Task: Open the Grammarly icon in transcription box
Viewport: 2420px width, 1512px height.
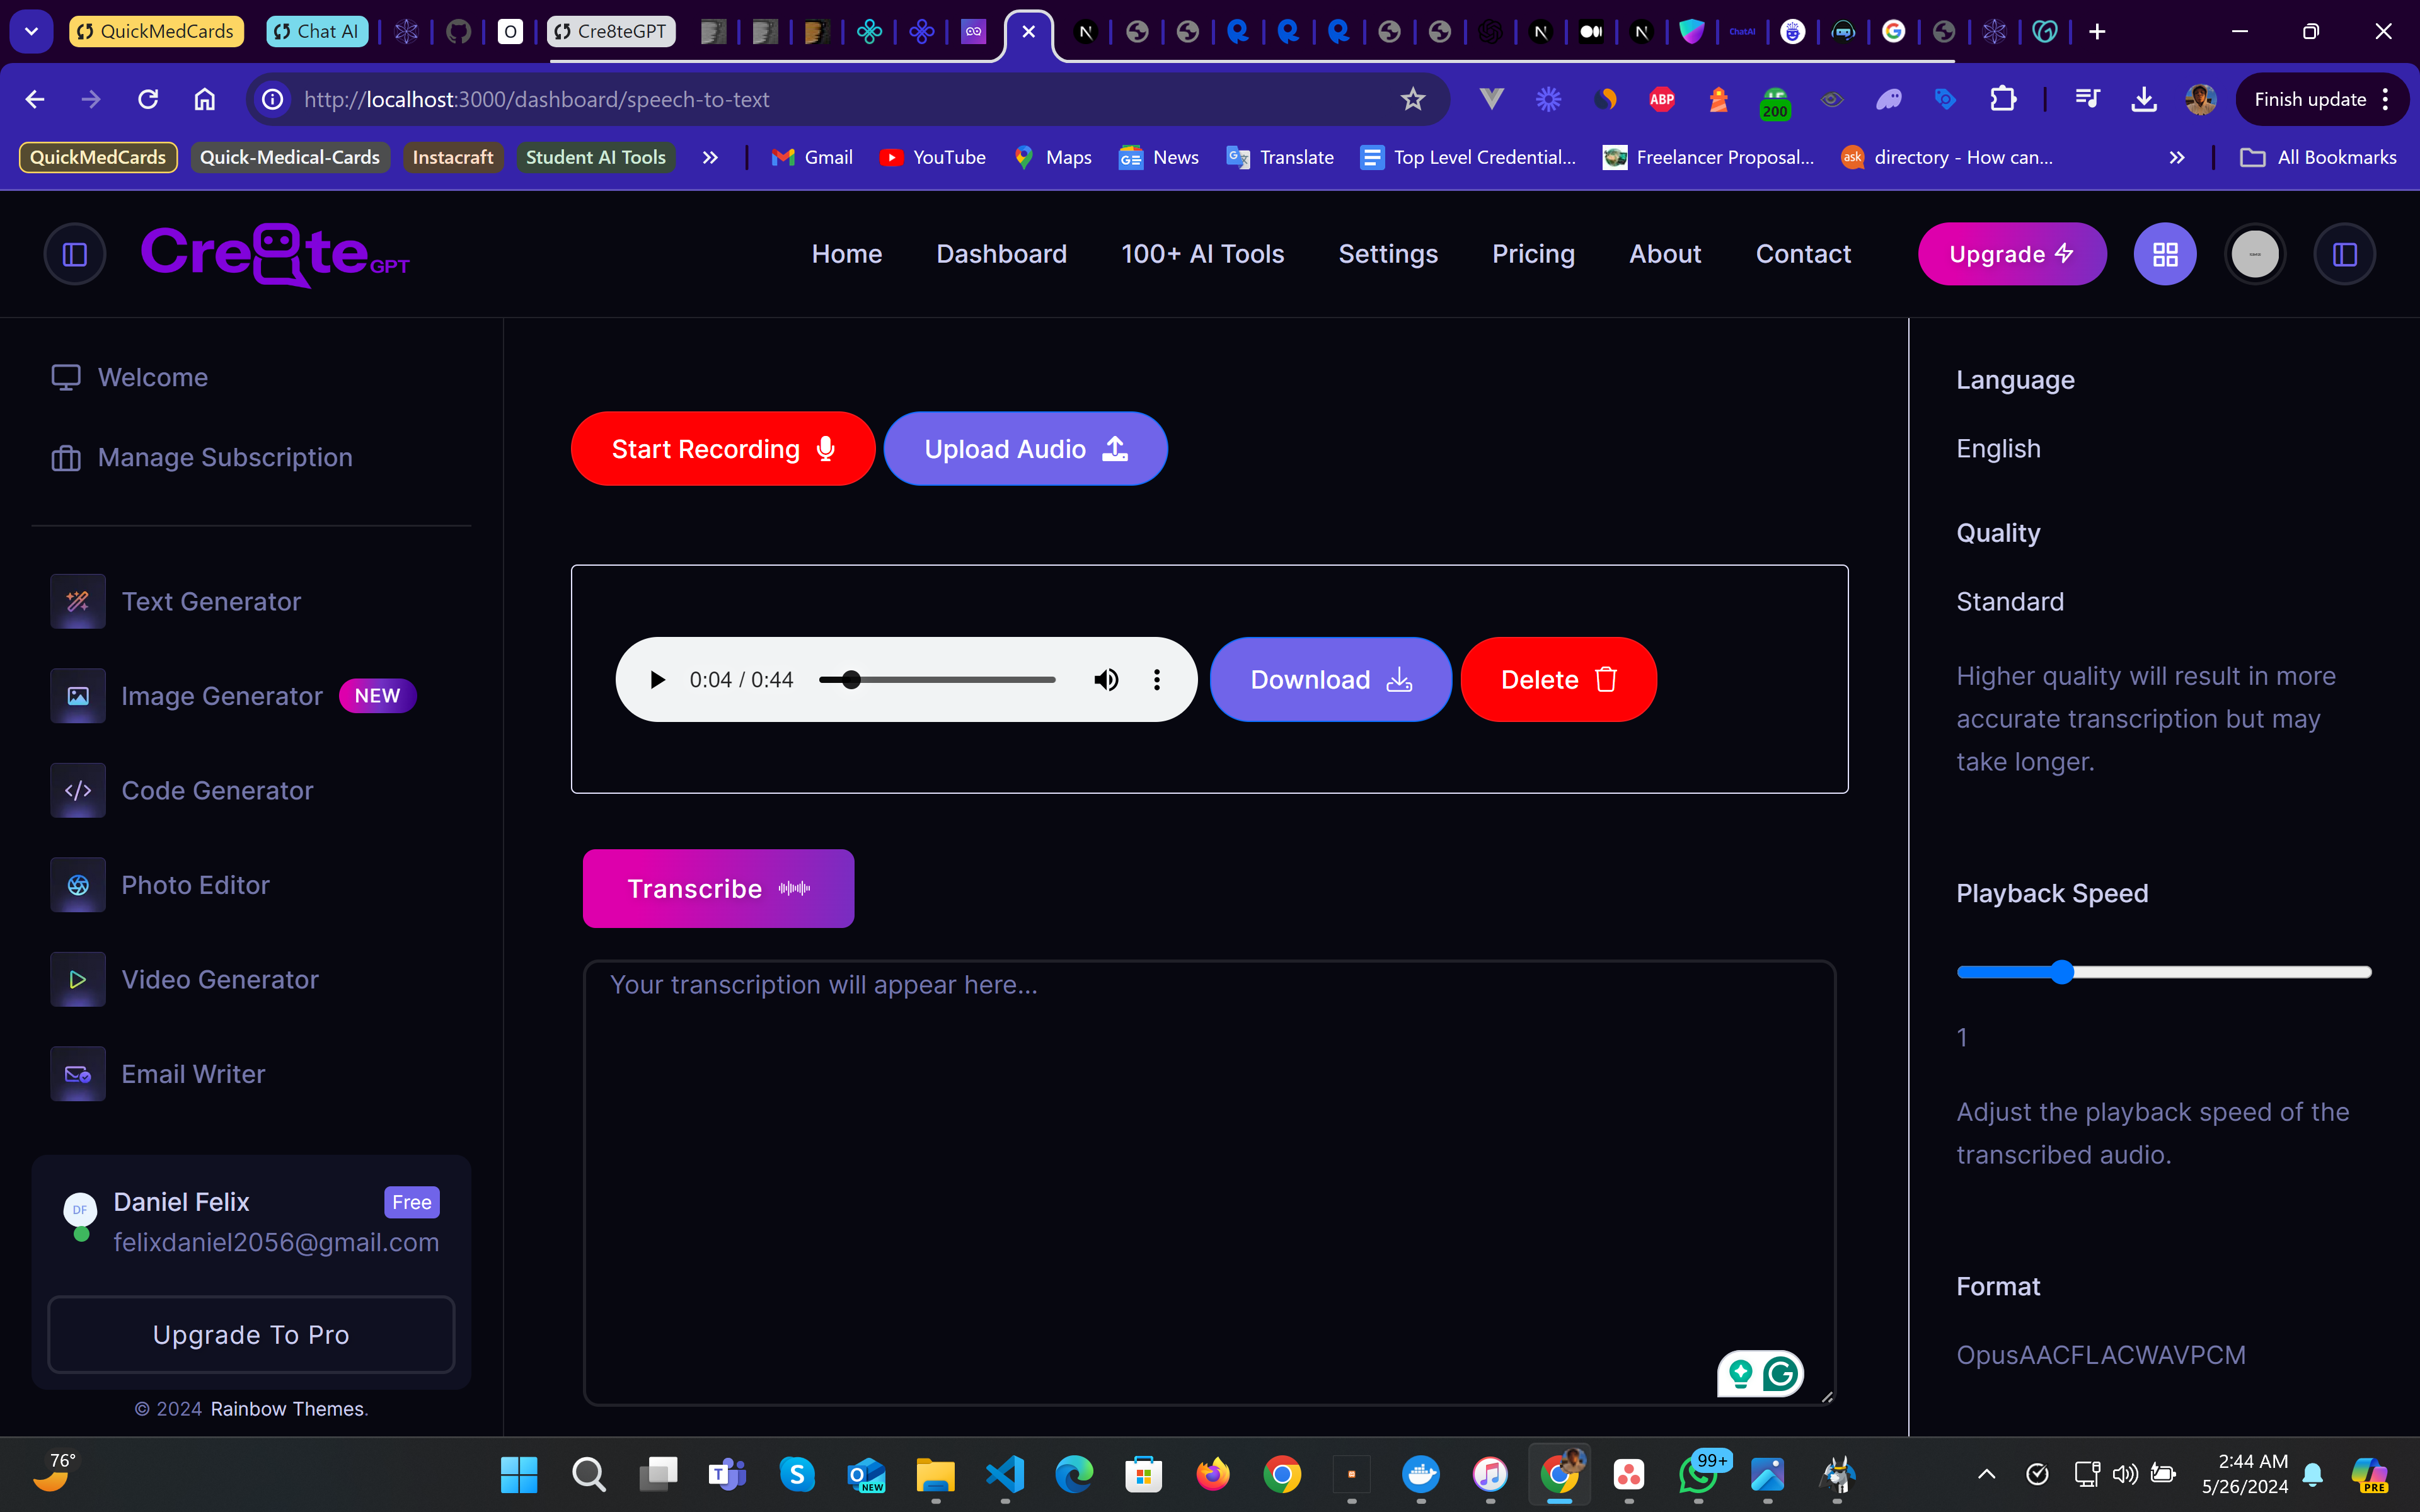Action: tap(1780, 1374)
